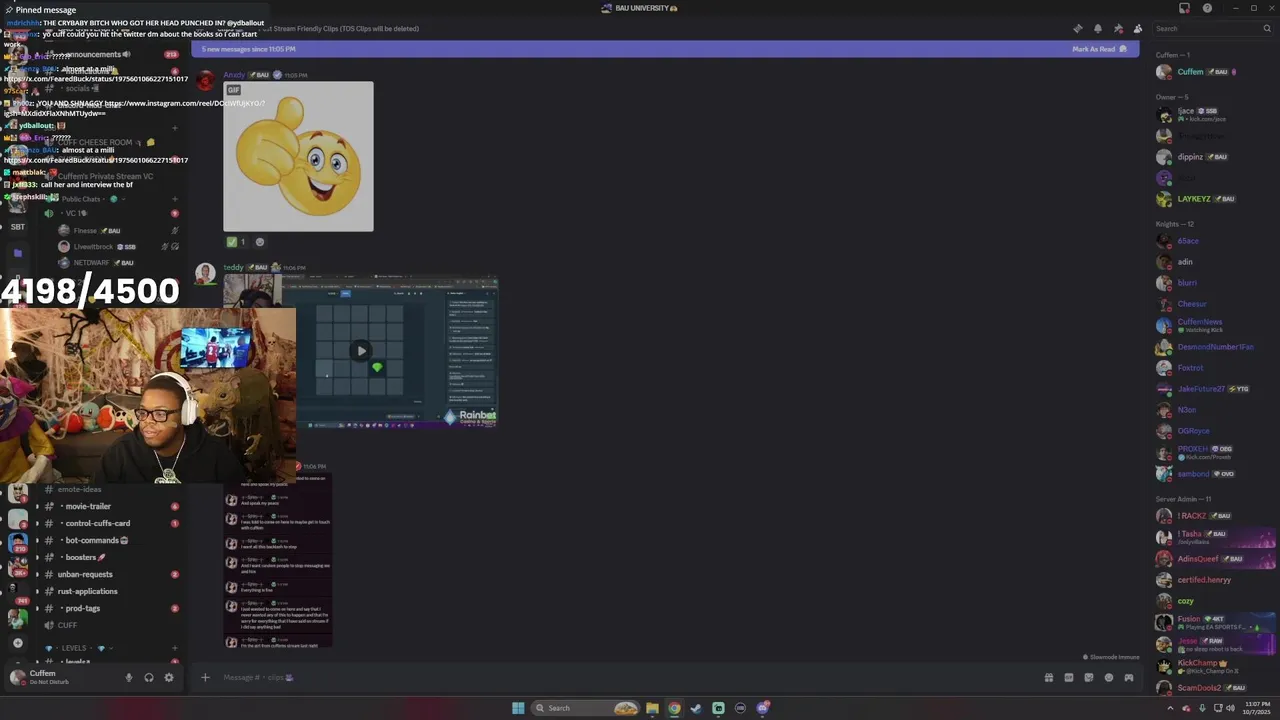Expand bot-commands thread arrow

[x=37, y=540]
